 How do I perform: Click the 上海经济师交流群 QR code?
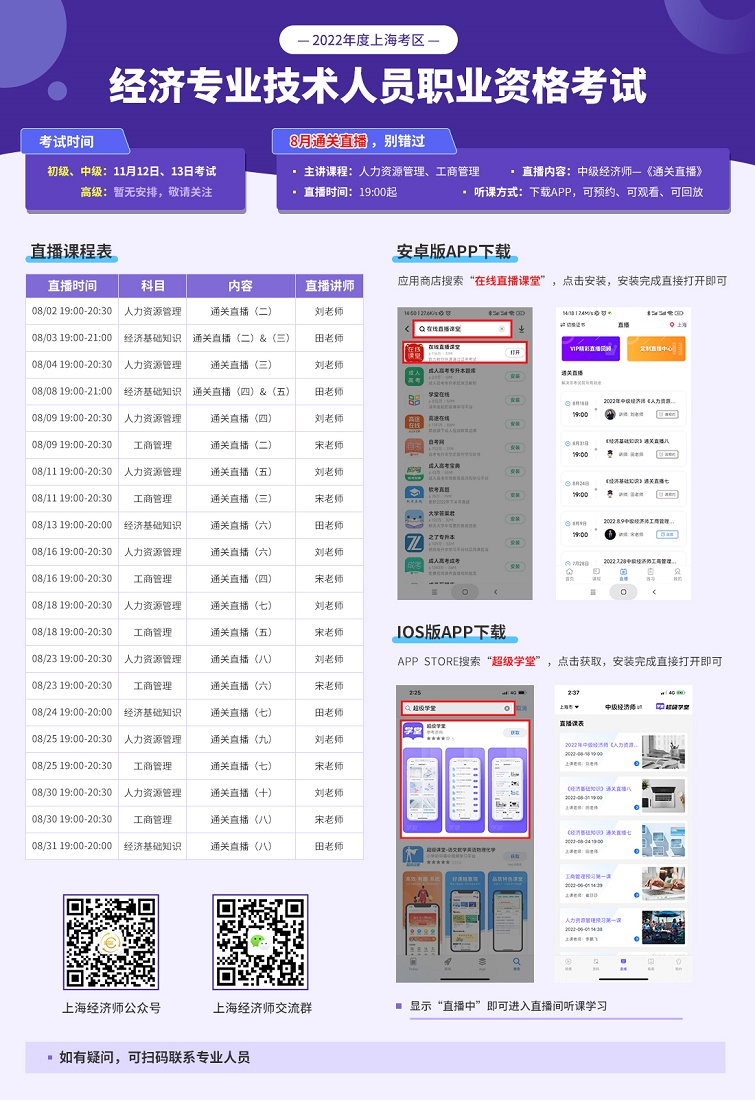(x=260, y=942)
